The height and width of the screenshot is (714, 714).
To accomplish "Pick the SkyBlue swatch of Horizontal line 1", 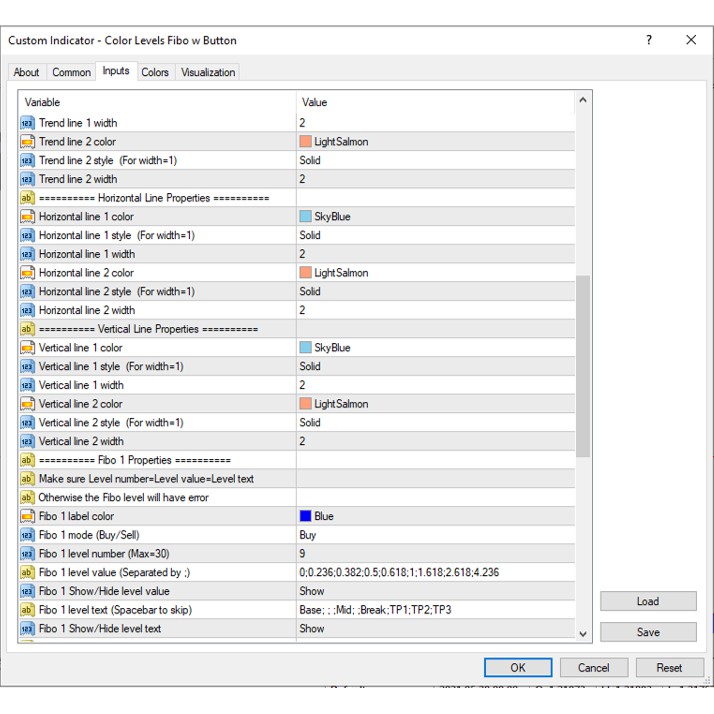I will [306, 217].
